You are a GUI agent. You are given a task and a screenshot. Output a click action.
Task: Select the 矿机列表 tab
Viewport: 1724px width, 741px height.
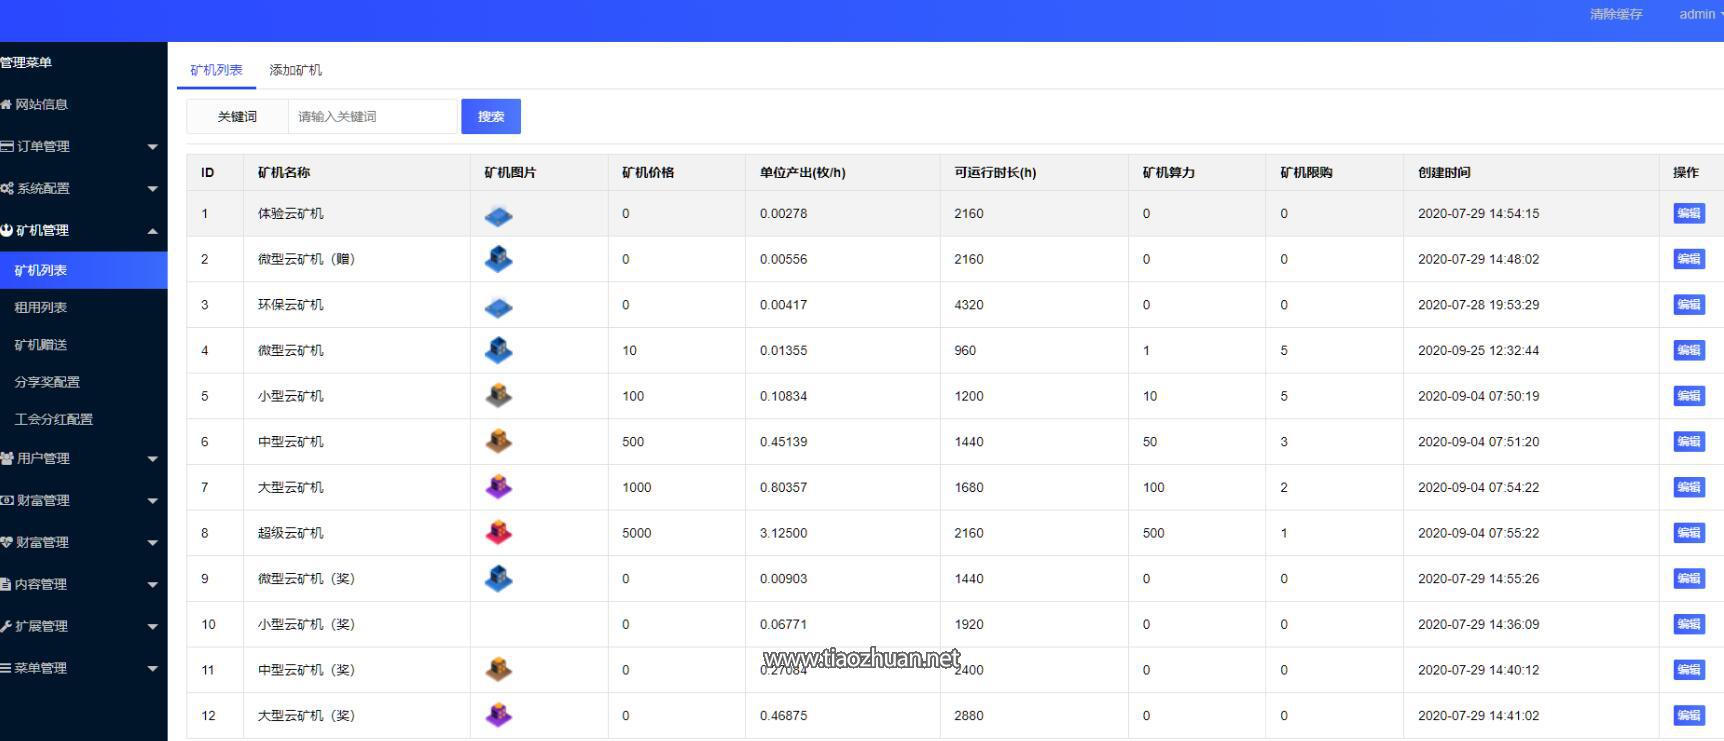tap(216, 70)
